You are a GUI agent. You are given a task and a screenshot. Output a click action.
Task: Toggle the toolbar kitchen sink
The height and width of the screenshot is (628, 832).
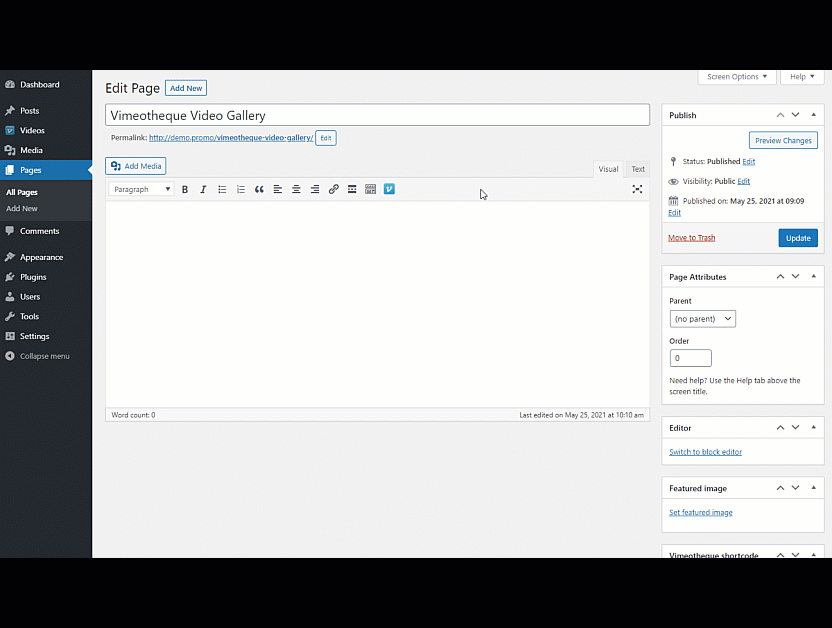coord(370,189)
